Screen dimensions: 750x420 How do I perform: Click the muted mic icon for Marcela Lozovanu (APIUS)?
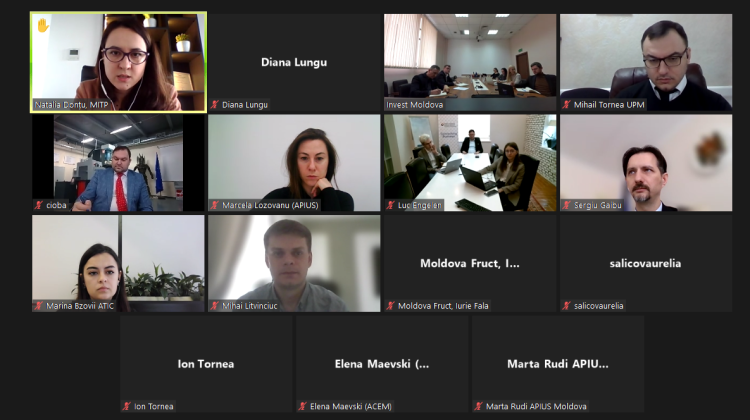(x=215, y=205)
